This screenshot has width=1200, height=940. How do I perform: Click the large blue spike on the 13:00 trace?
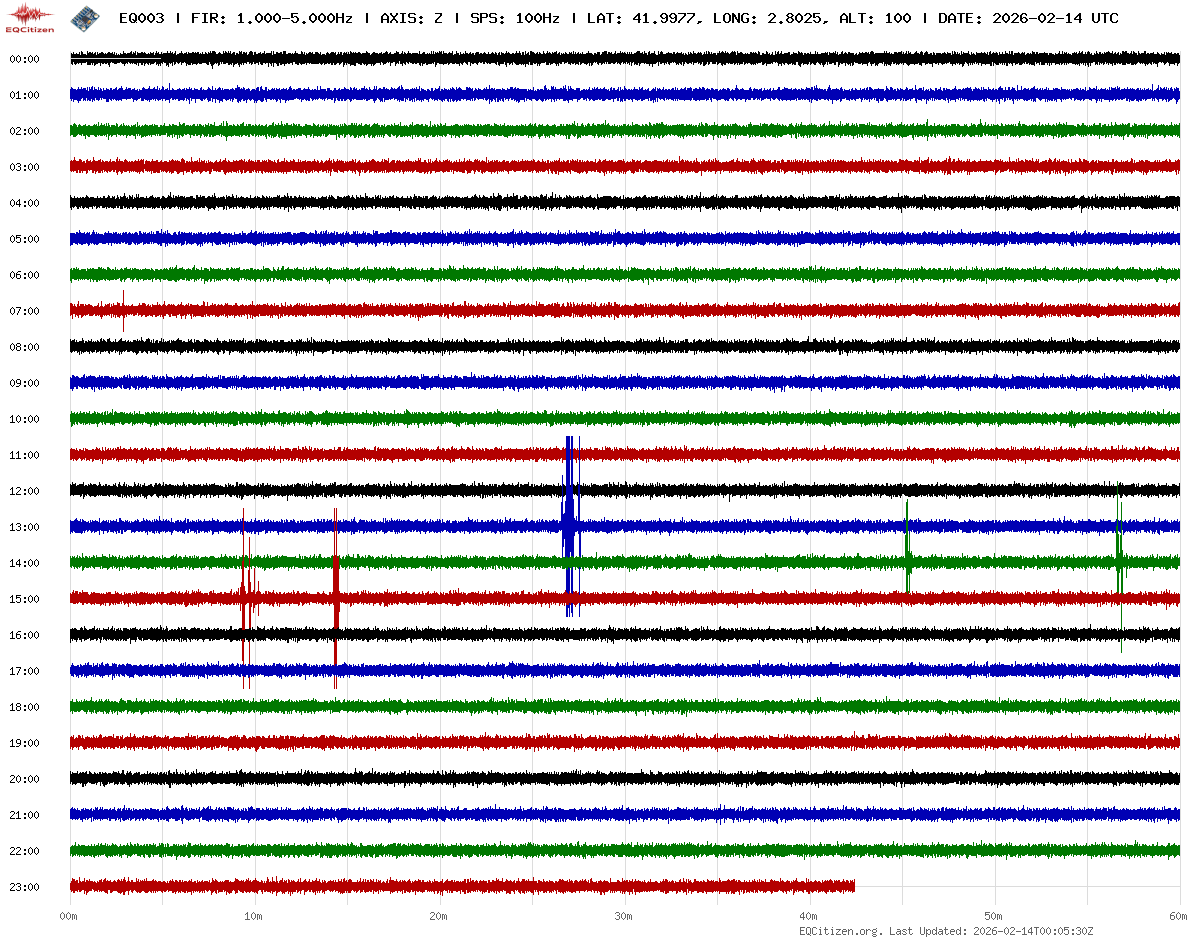pyautogui.click(x=569, y=526)
